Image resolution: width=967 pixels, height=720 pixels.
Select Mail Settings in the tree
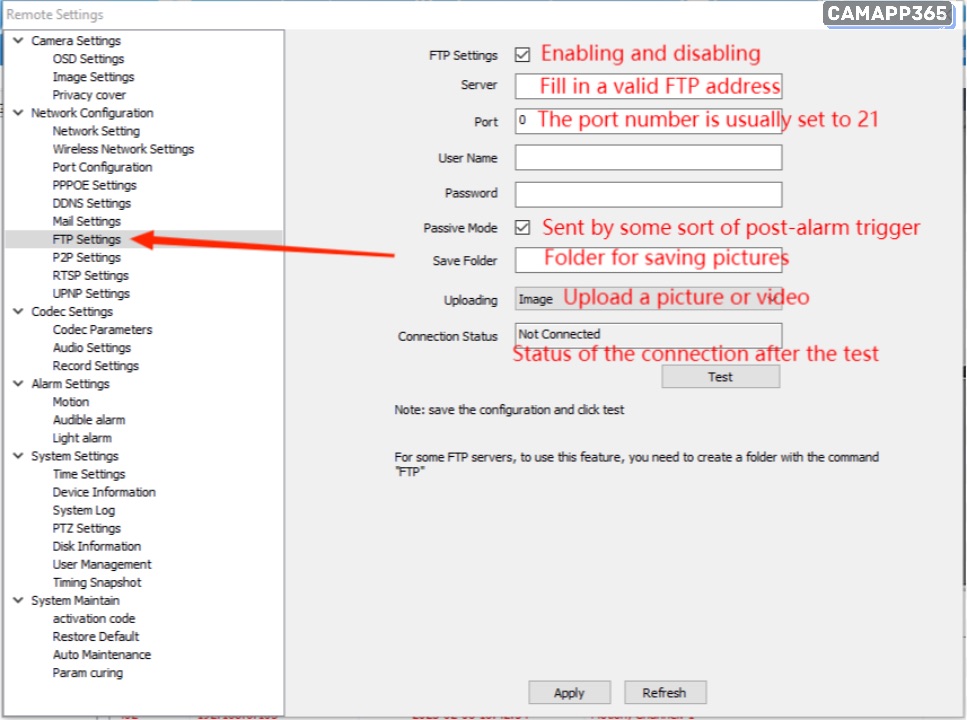tap(86, 221)
